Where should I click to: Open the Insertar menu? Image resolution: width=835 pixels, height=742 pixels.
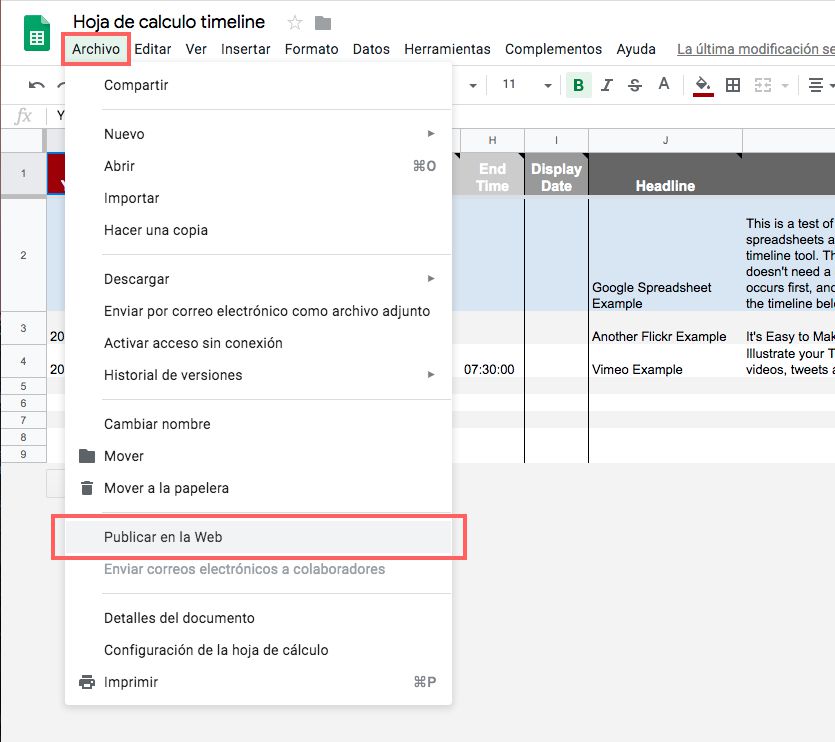245,49
